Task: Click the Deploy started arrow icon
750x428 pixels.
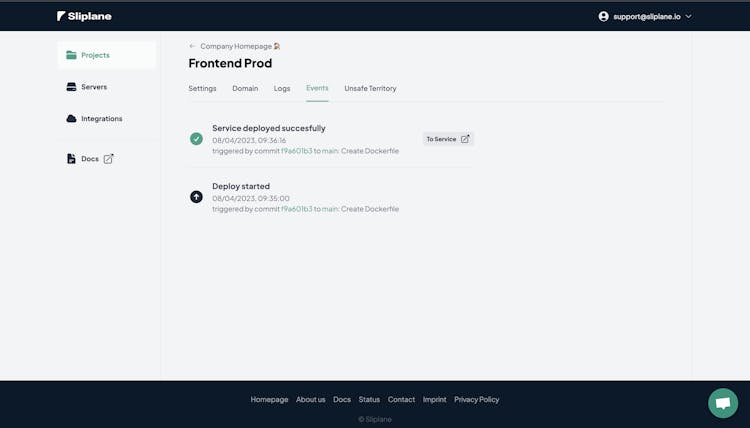Action: 196,197
